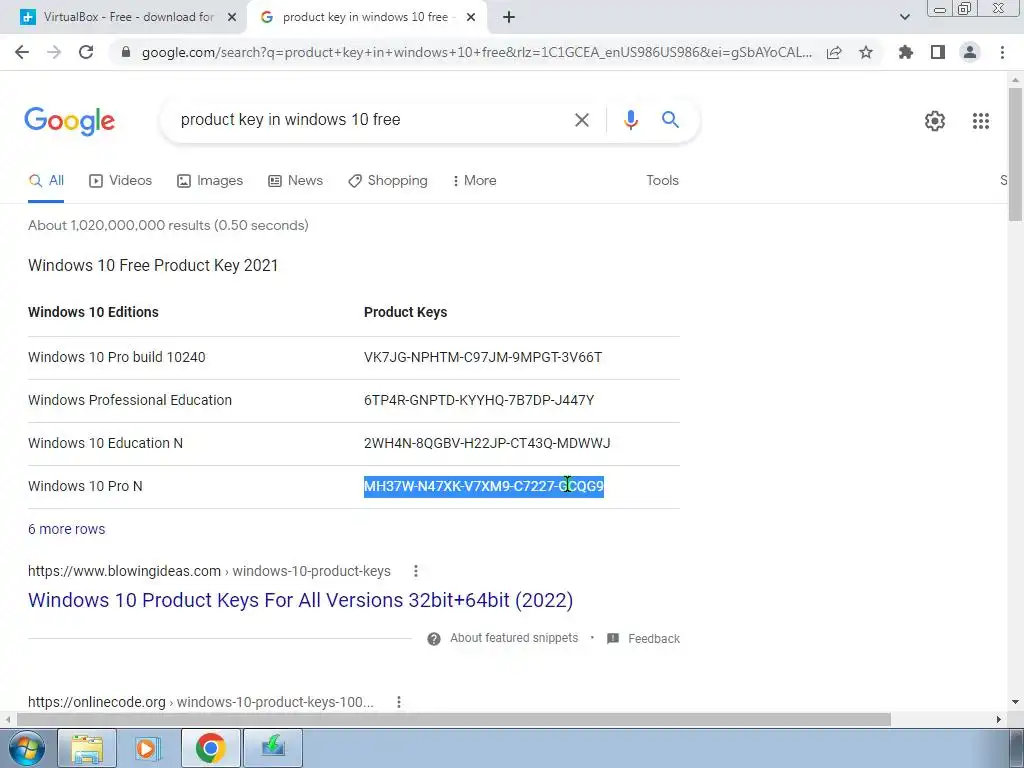Click the highlighted Windows 10 Pro N key
The height and width of the screenshot is (768, 1024).
[483, 487]
